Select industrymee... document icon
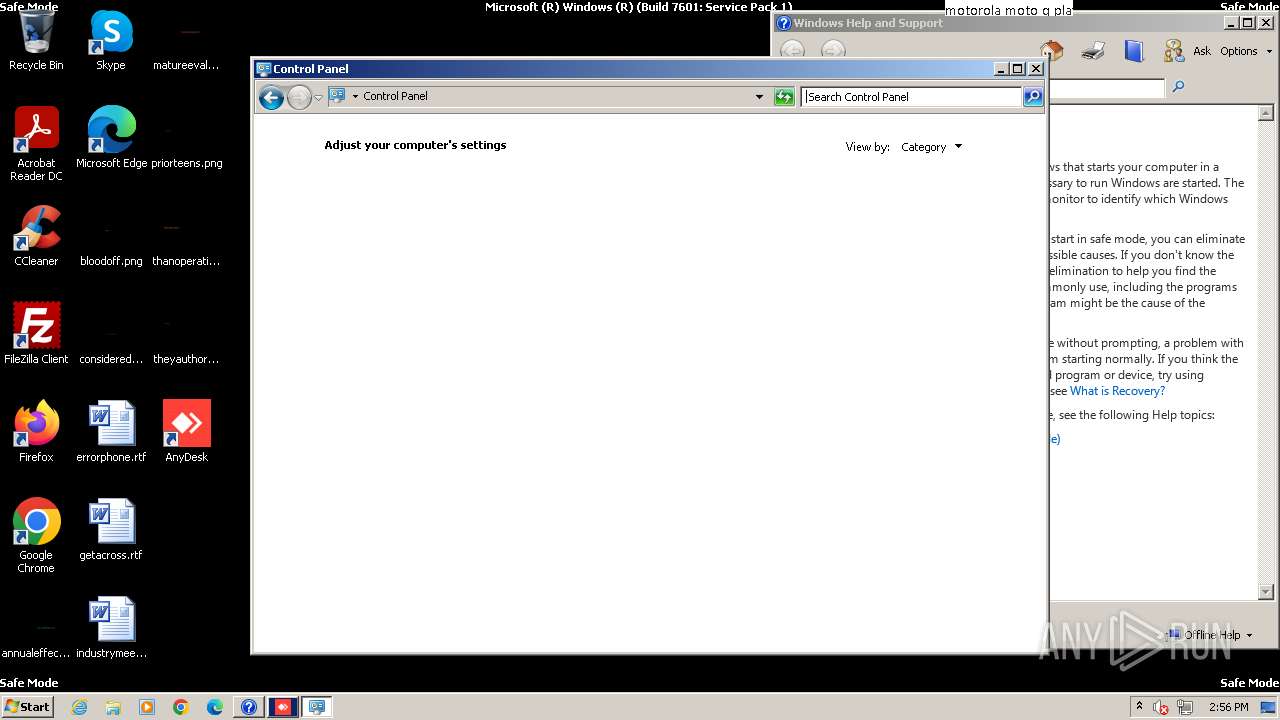 pos(111,628)
